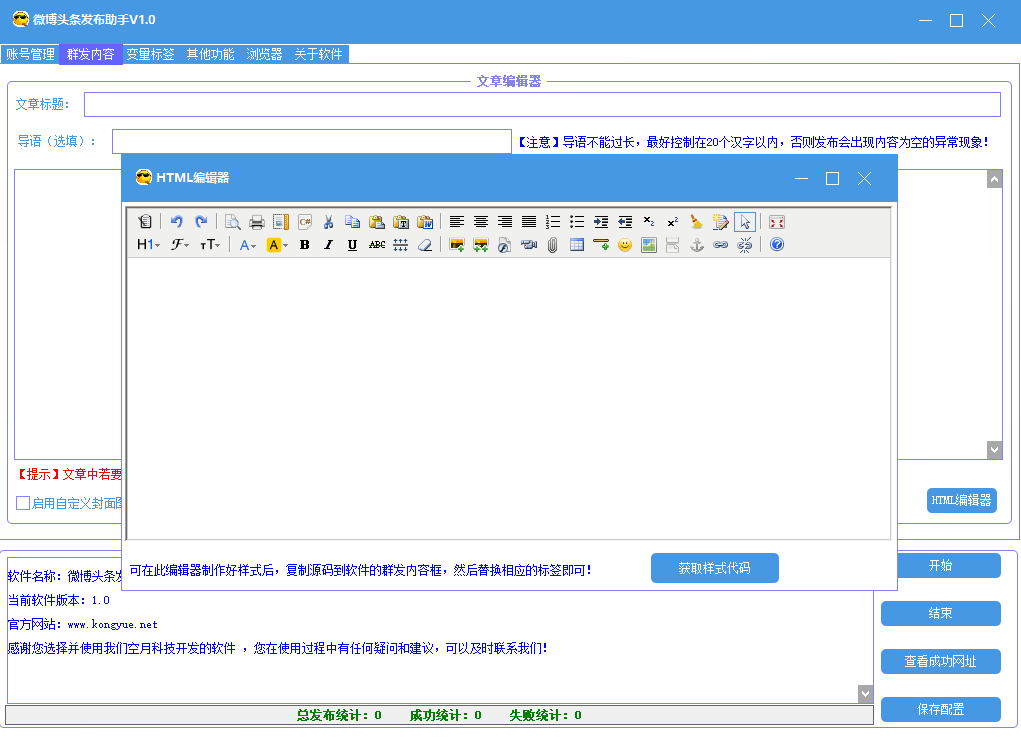
Task: Open line height dropdown
Action: [x=400, y=245]
